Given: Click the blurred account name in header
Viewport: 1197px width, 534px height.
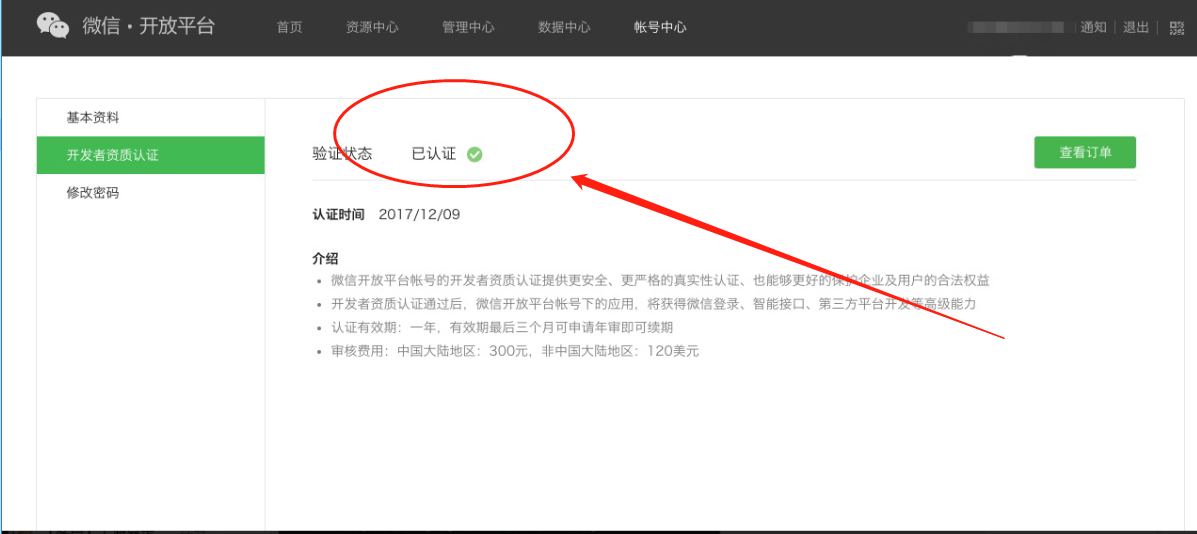Looking at the screenshot, I should click(1016, 27).
